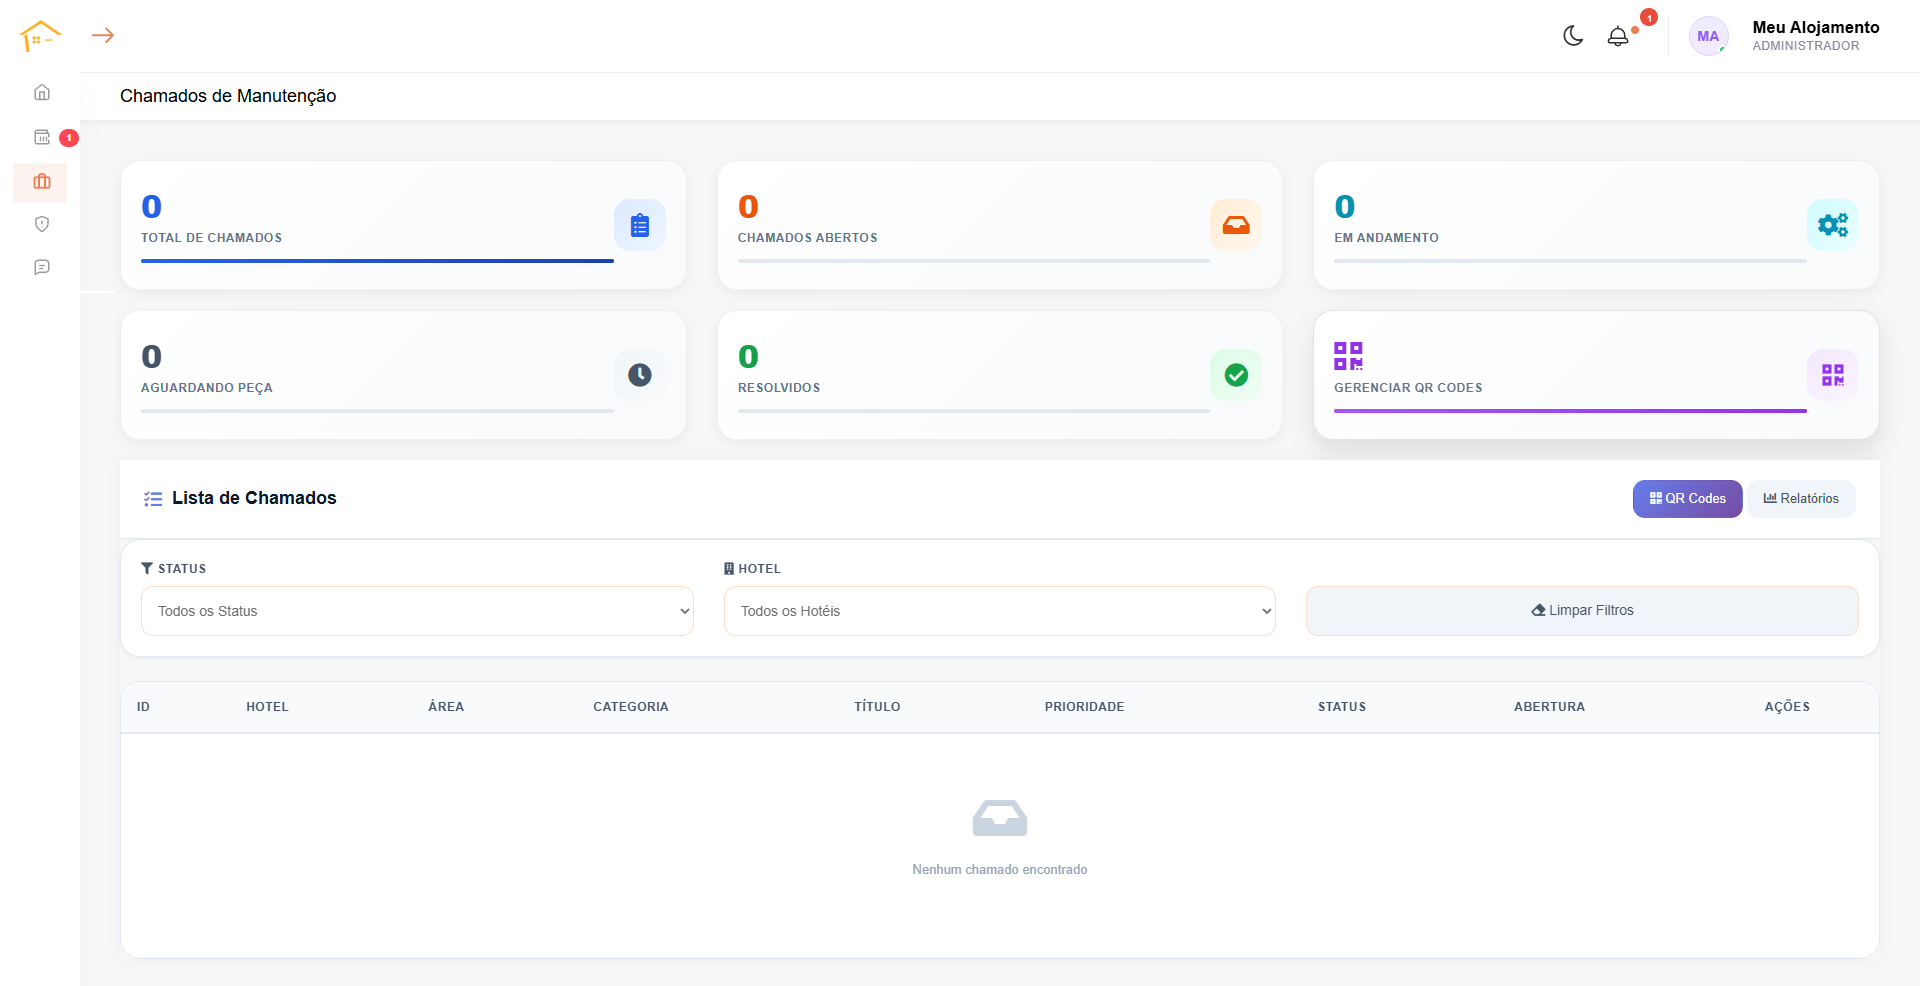Click the list icon beside Lista de Chamados
Viewport: 1920px width, 986px height.
coord(153,499)
